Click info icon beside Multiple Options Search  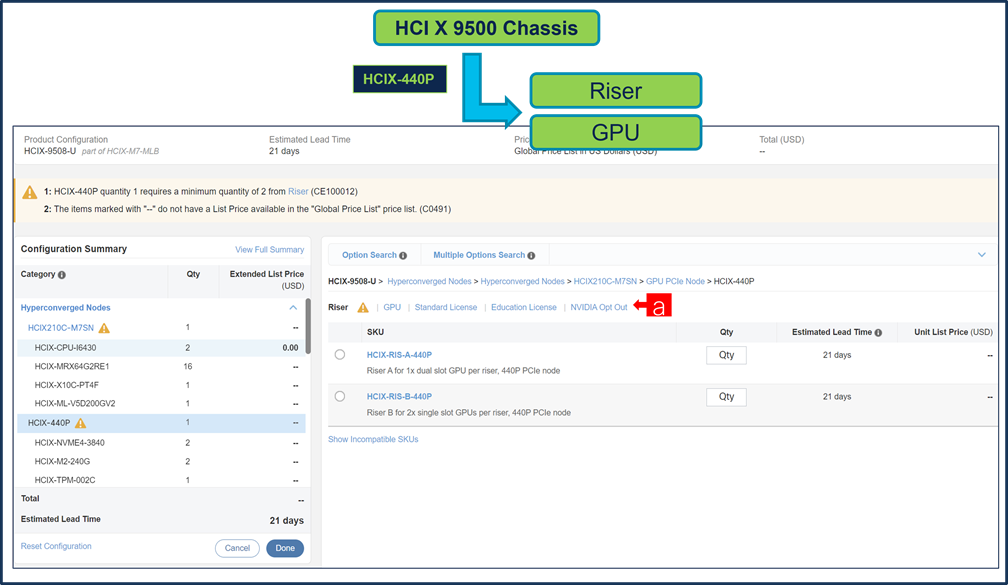[531, 256]
